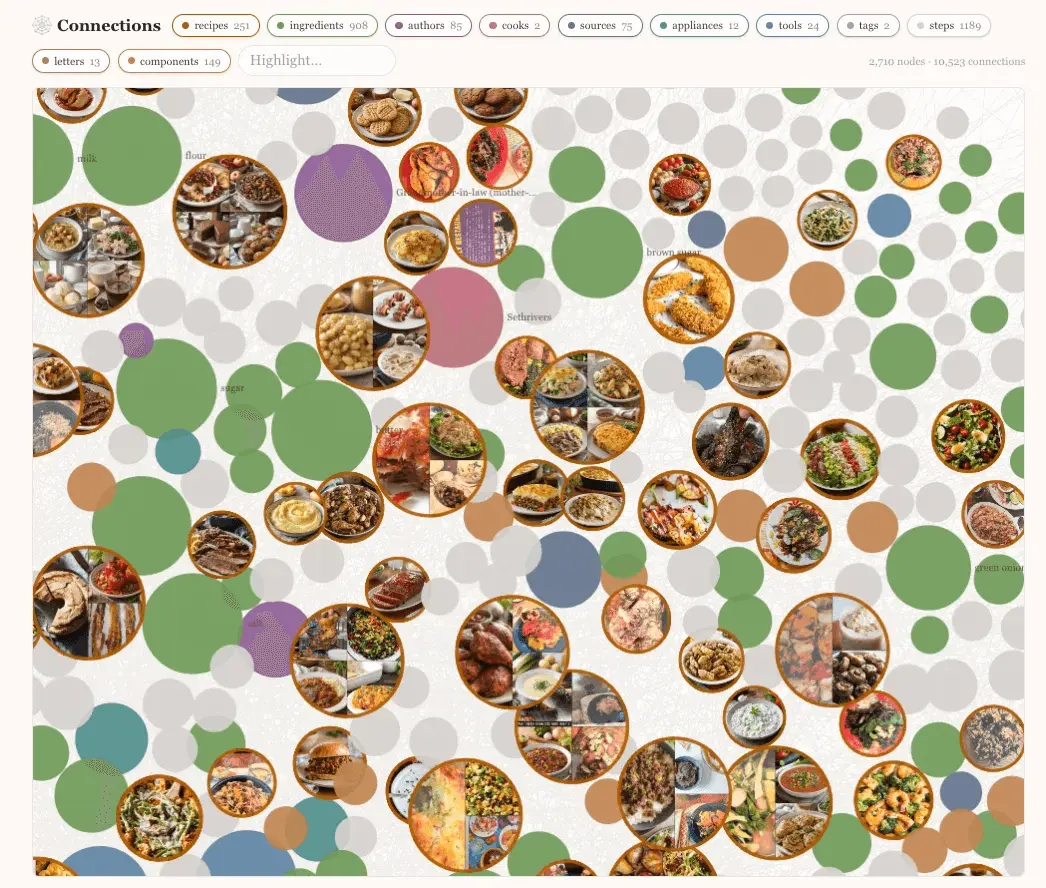Toggle the components filter chip

tap(174, 61)
